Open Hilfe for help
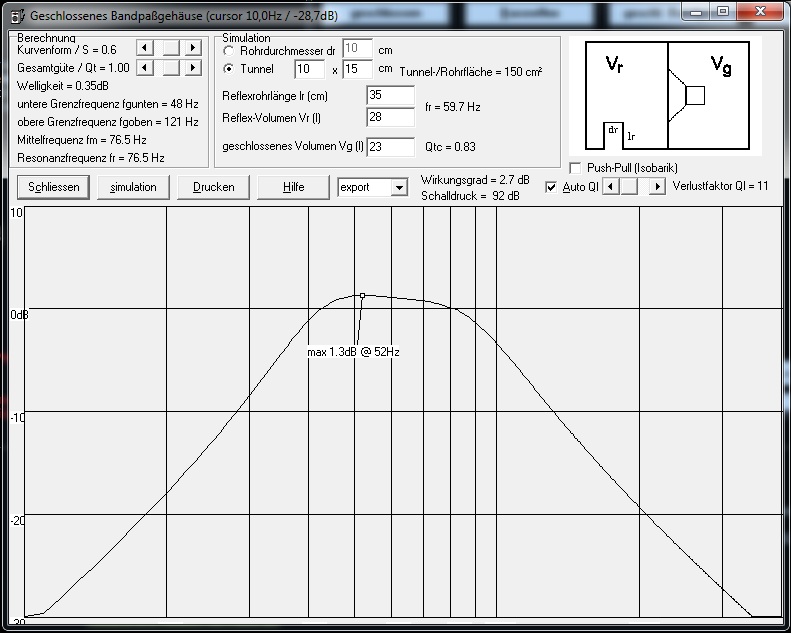 [293, 187]
